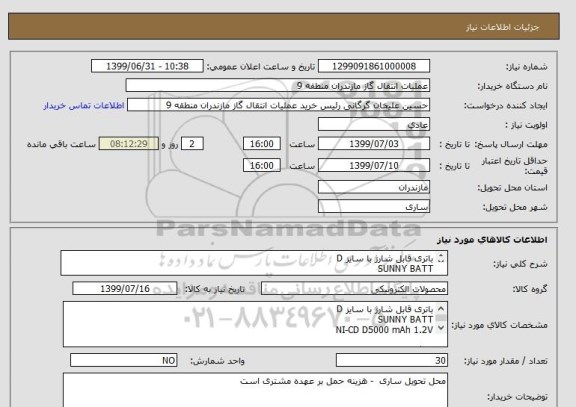Click the quantity field showing 30
This screenshot has width=576, height=407.
(x=392, y=360)
